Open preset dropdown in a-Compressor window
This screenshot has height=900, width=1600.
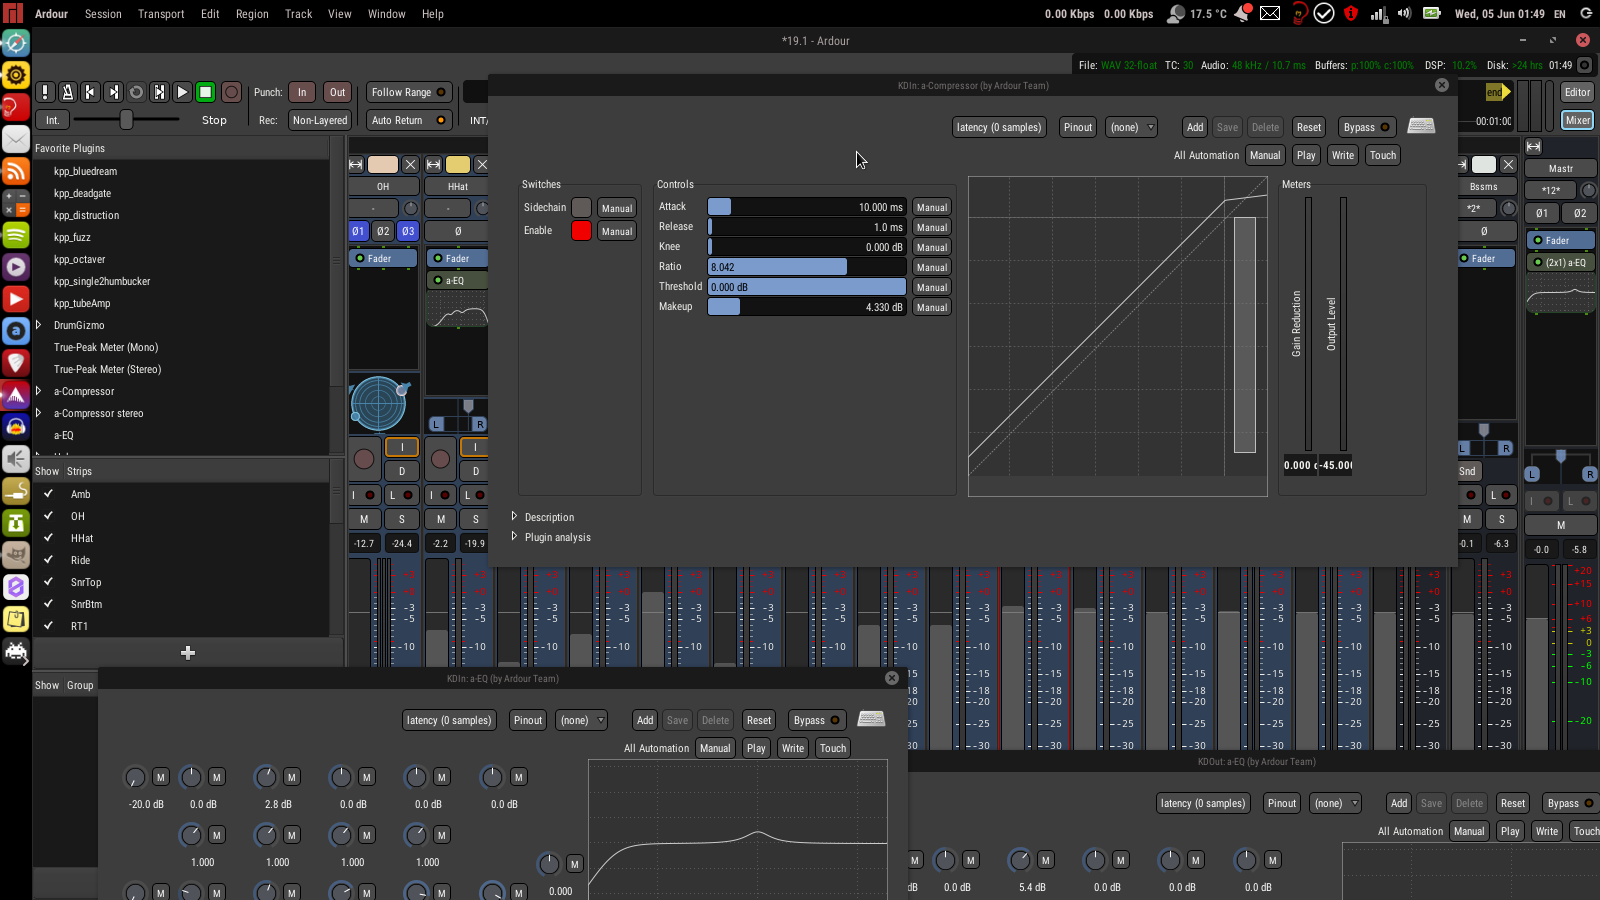coord(1133,127)
